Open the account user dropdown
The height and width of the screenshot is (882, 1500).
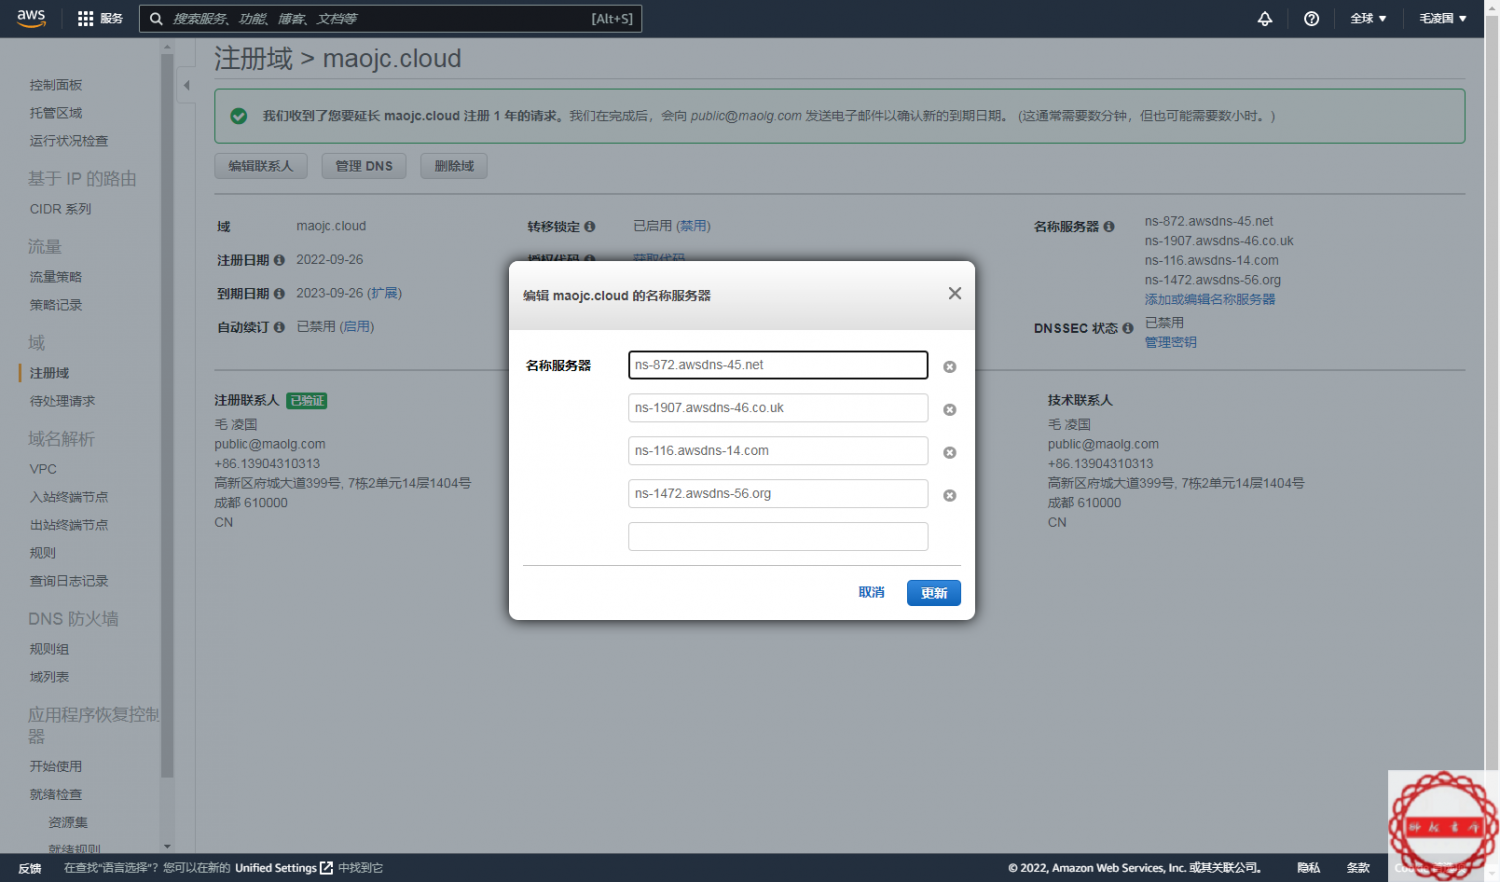1443,18
